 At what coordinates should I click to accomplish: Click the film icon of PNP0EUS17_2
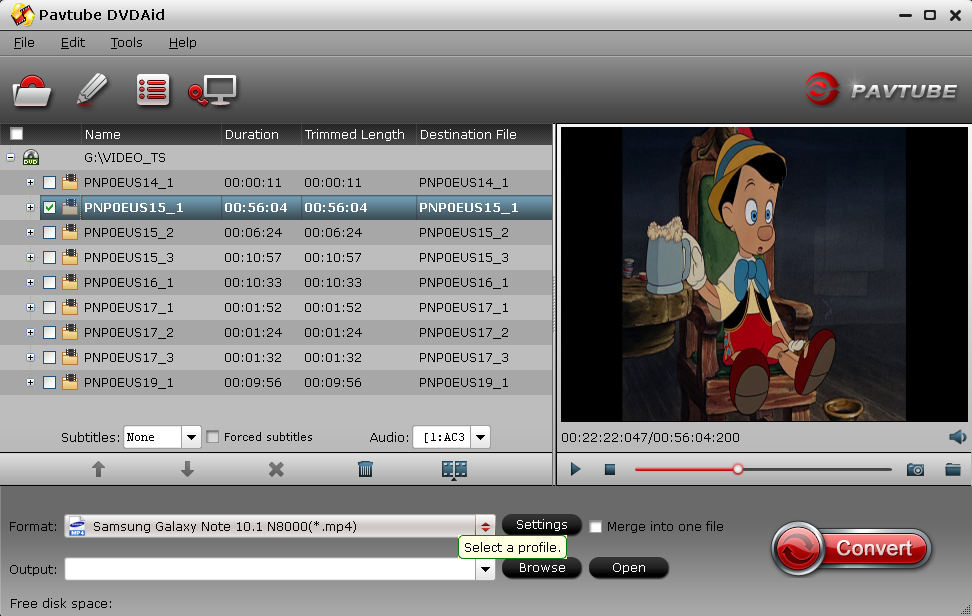pos(70,332)
